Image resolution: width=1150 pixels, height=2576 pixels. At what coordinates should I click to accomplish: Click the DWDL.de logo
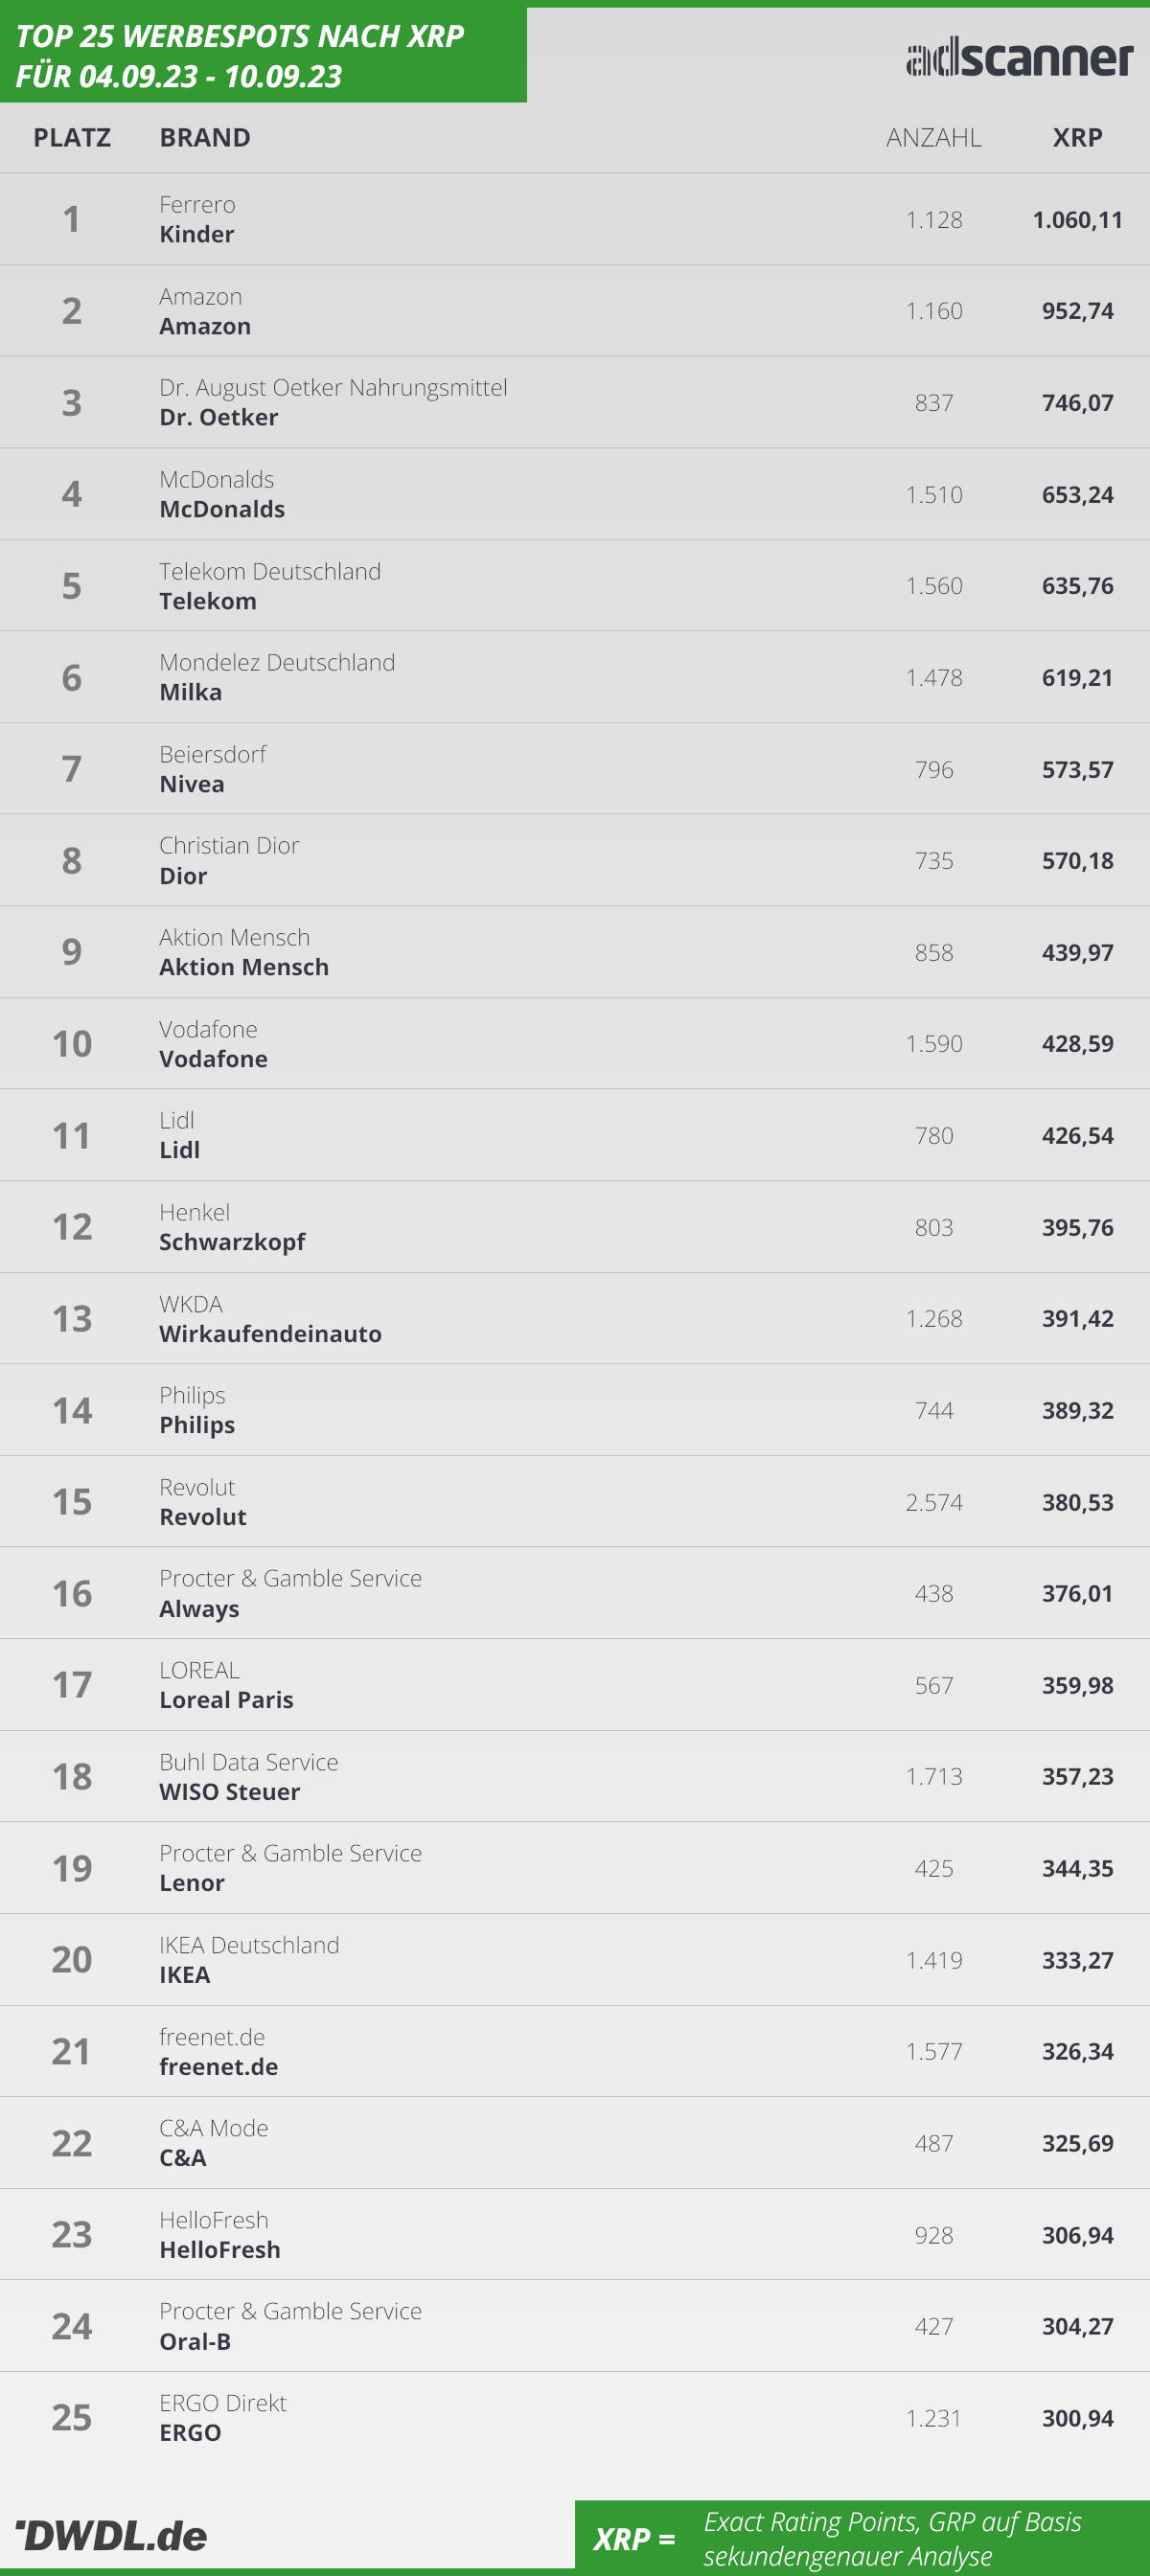pos(112,2535)
